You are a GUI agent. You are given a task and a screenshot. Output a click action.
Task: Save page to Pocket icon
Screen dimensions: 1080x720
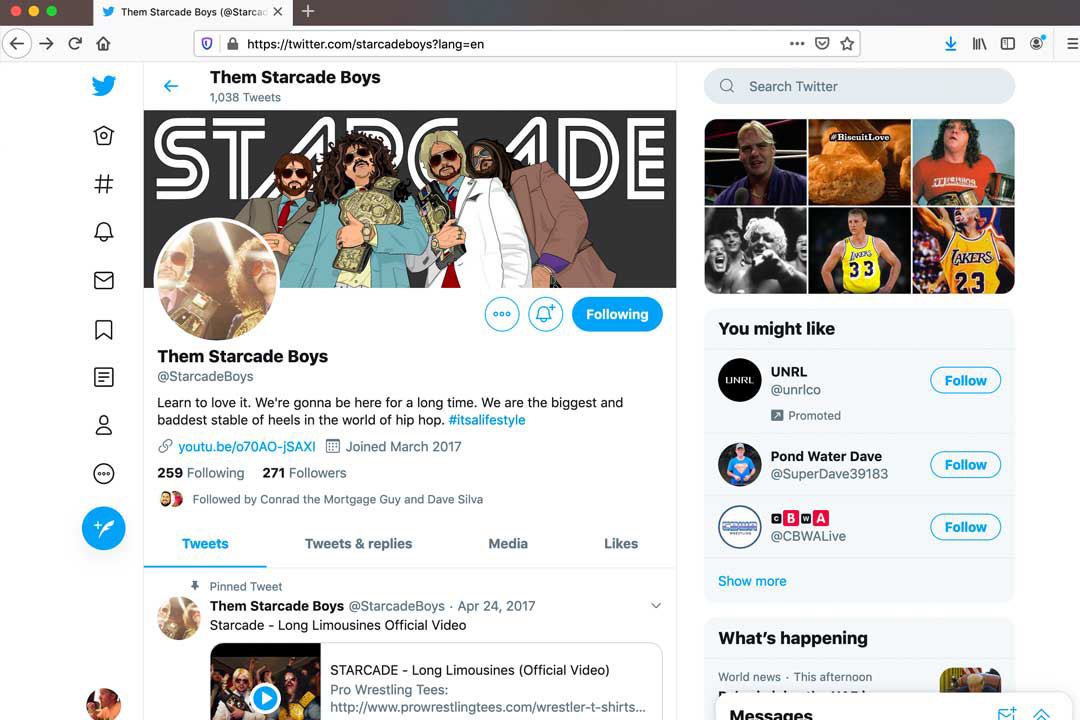tap(822, 44)
